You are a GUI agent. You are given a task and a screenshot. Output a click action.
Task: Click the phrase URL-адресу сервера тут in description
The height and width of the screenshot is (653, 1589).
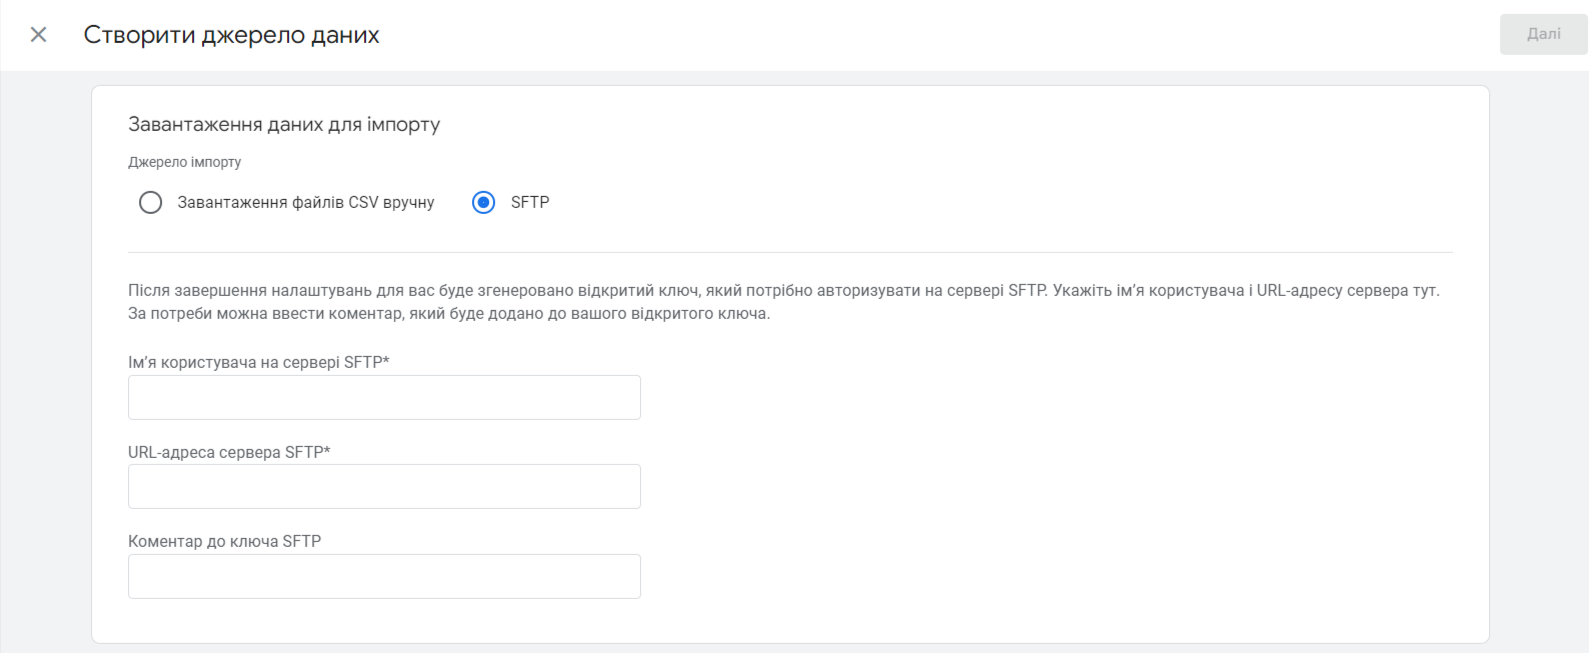[x=1347, y=291]
